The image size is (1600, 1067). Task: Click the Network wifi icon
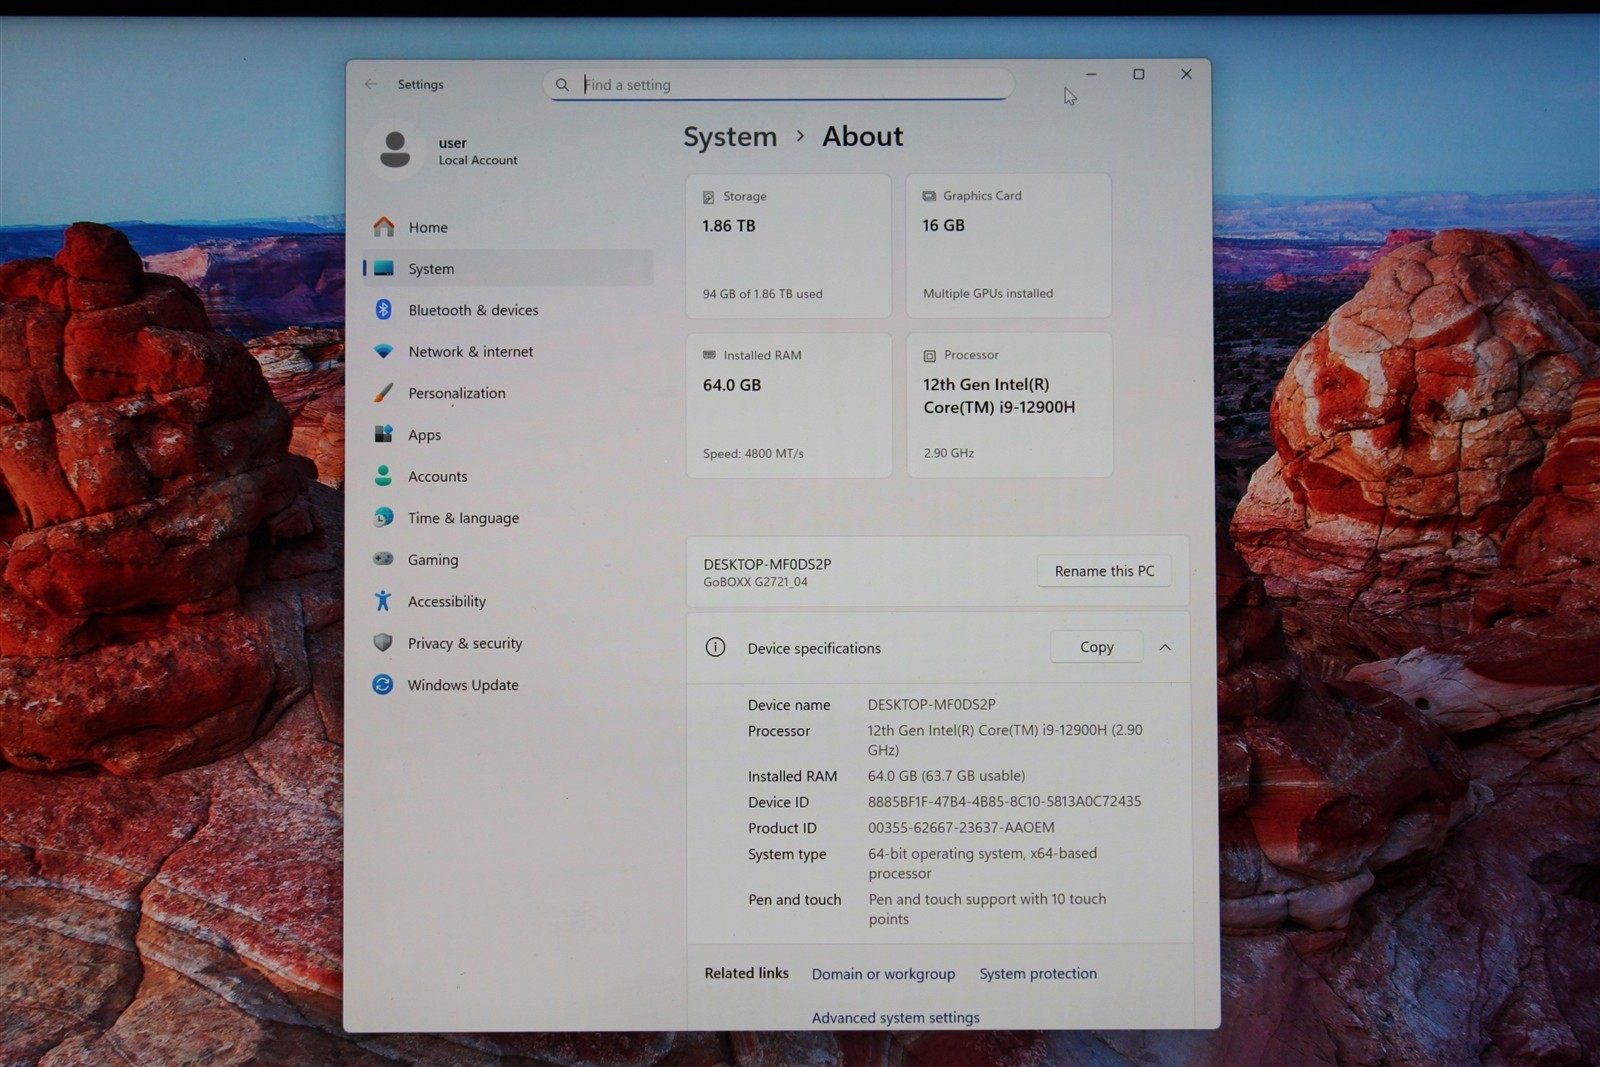click(383, 351)
